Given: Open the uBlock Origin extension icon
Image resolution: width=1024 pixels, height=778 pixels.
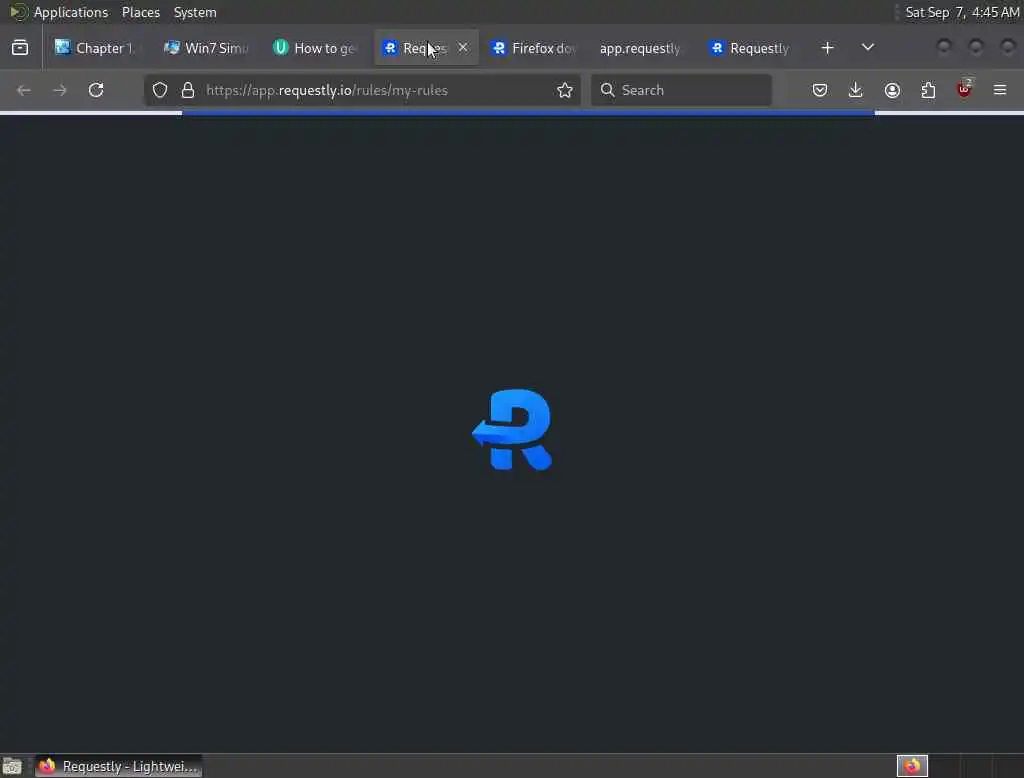Looking at the screenshot, I should coord(964,90).
